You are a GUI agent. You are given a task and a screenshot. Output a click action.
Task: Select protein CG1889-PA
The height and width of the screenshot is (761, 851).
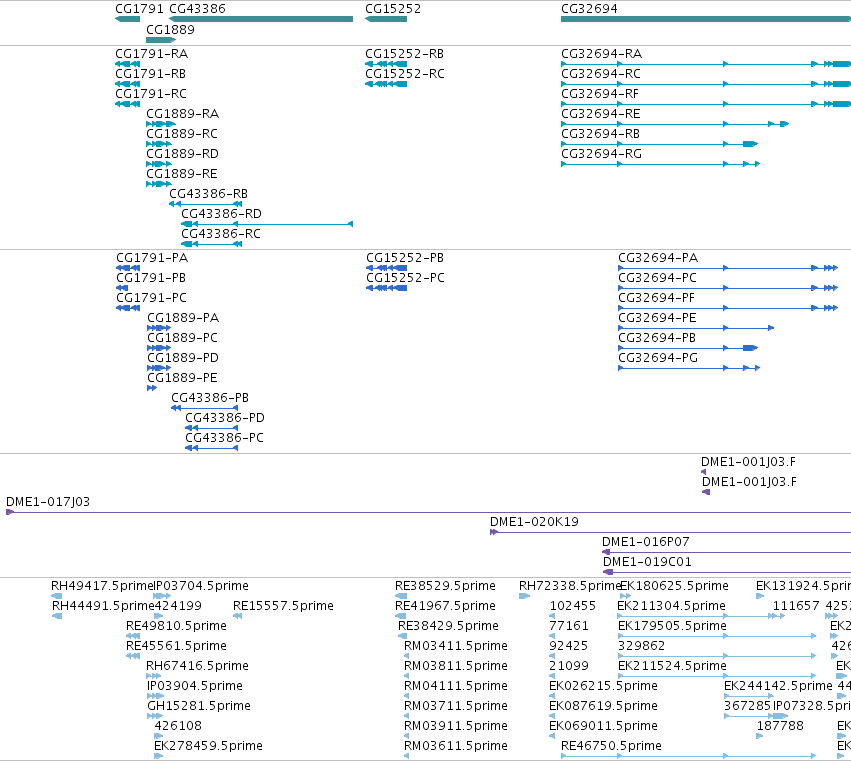click(183, 318)
